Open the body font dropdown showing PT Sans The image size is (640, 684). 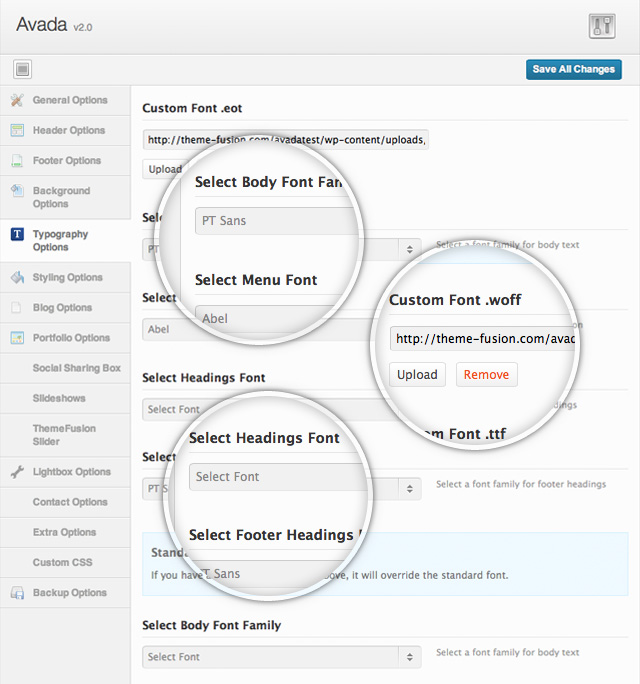(408, 248)
